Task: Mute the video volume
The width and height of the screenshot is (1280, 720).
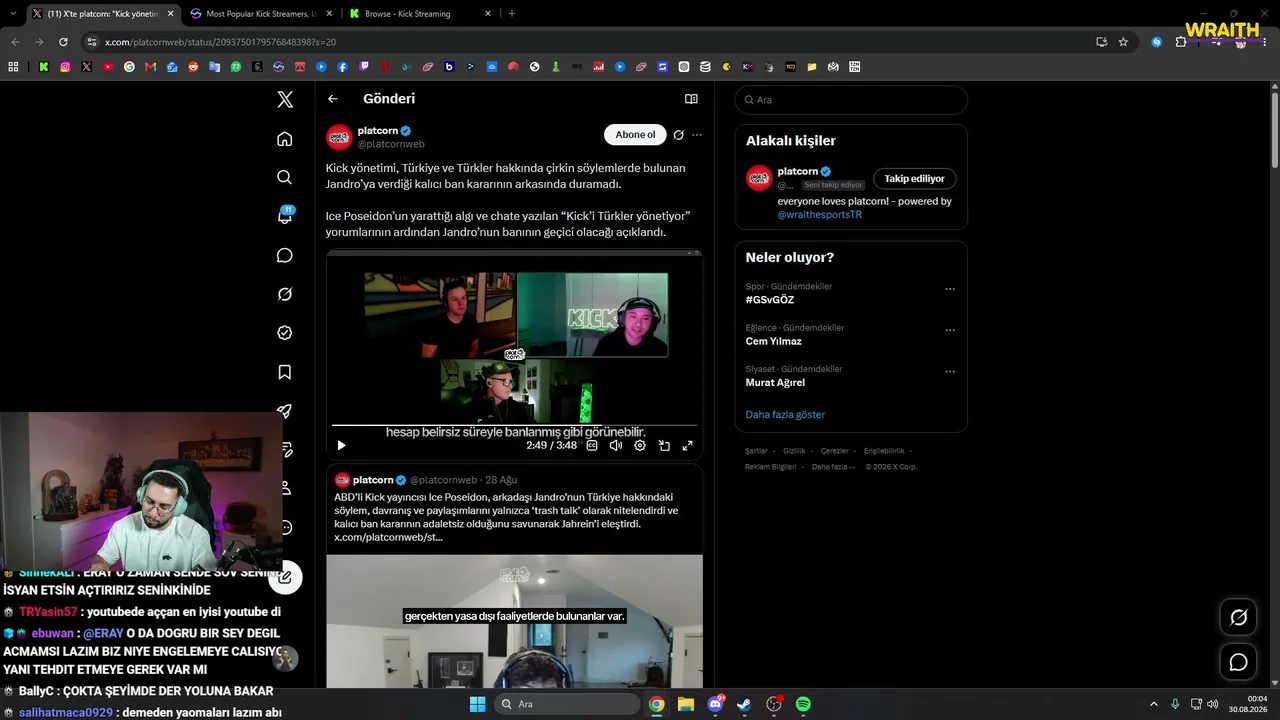Action: coord(616,446)
